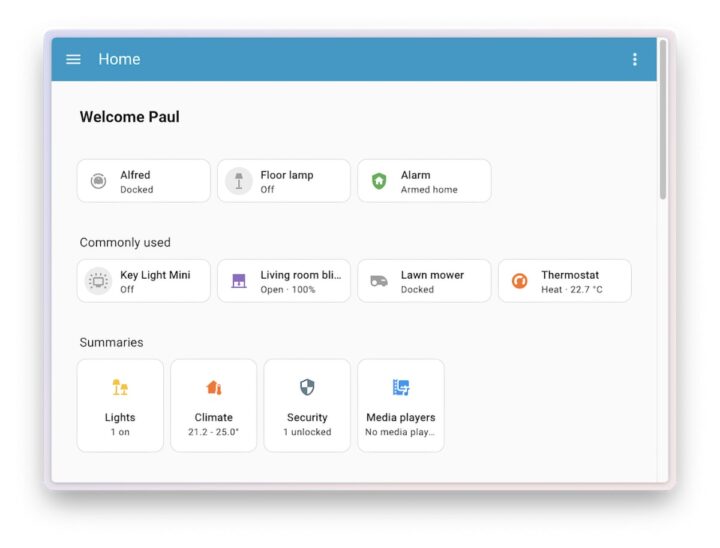
Task: Toggle the Key Light Mini icon
Action: pyautogui.click(x=98, y=281)
